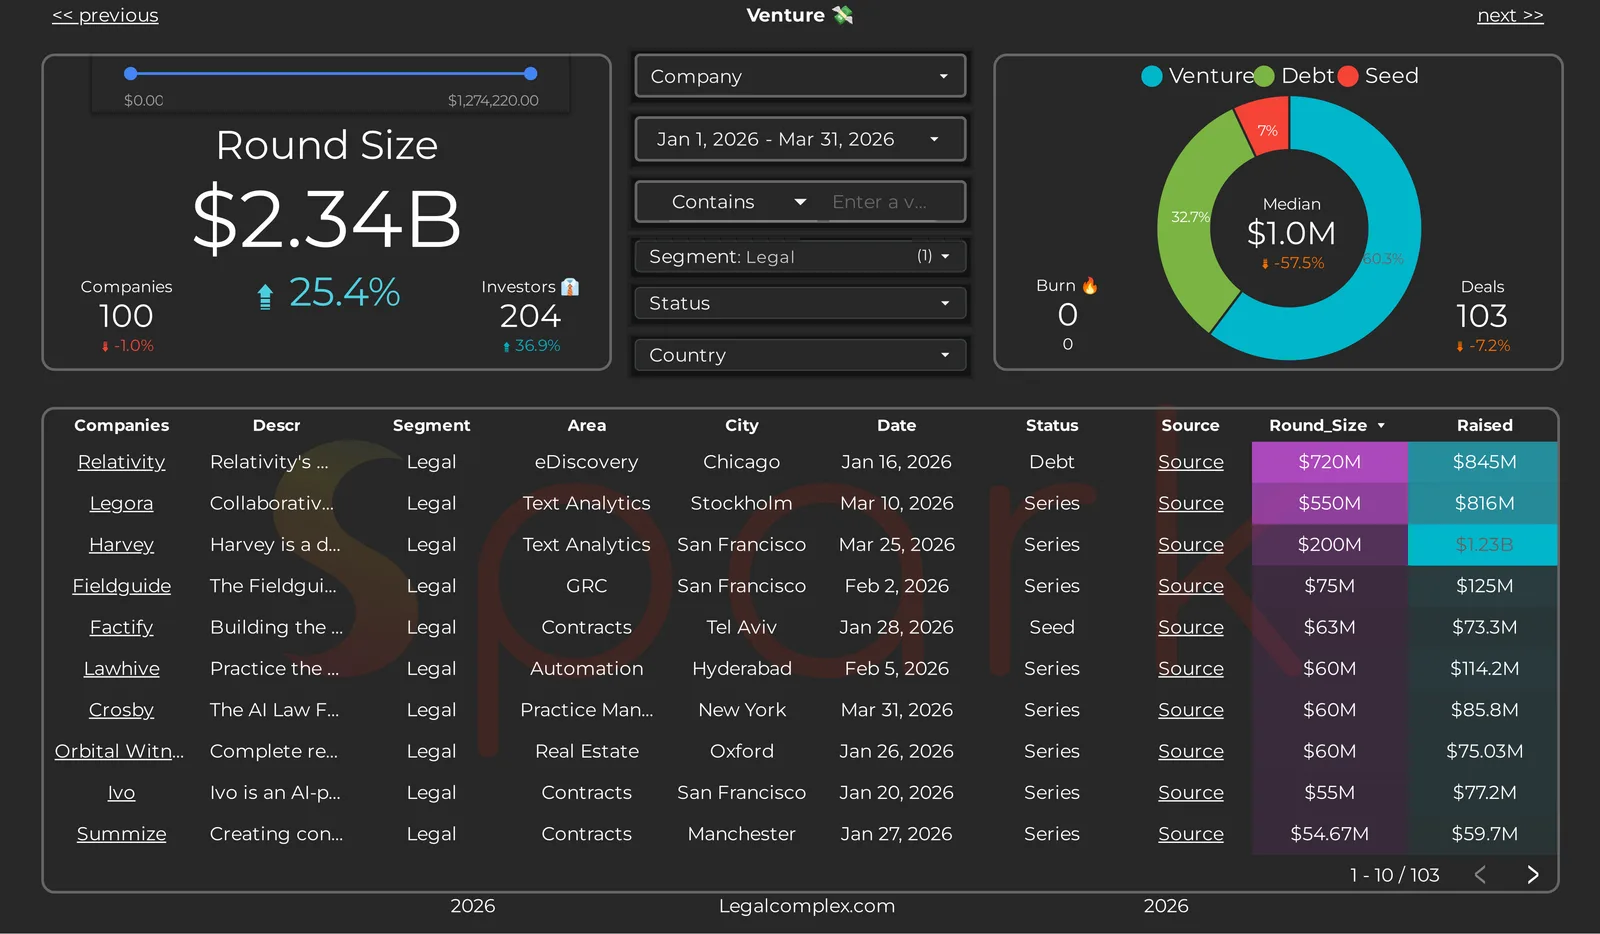Sort table by Companies column header
This screenshot has height=934, width=1600.
(x=121, y=425)
